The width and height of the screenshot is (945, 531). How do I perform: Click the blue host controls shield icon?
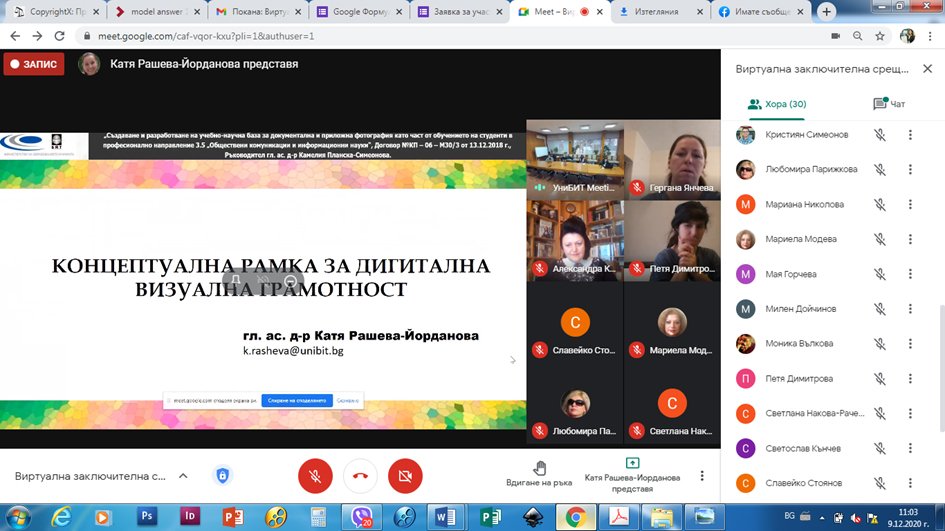223,476
